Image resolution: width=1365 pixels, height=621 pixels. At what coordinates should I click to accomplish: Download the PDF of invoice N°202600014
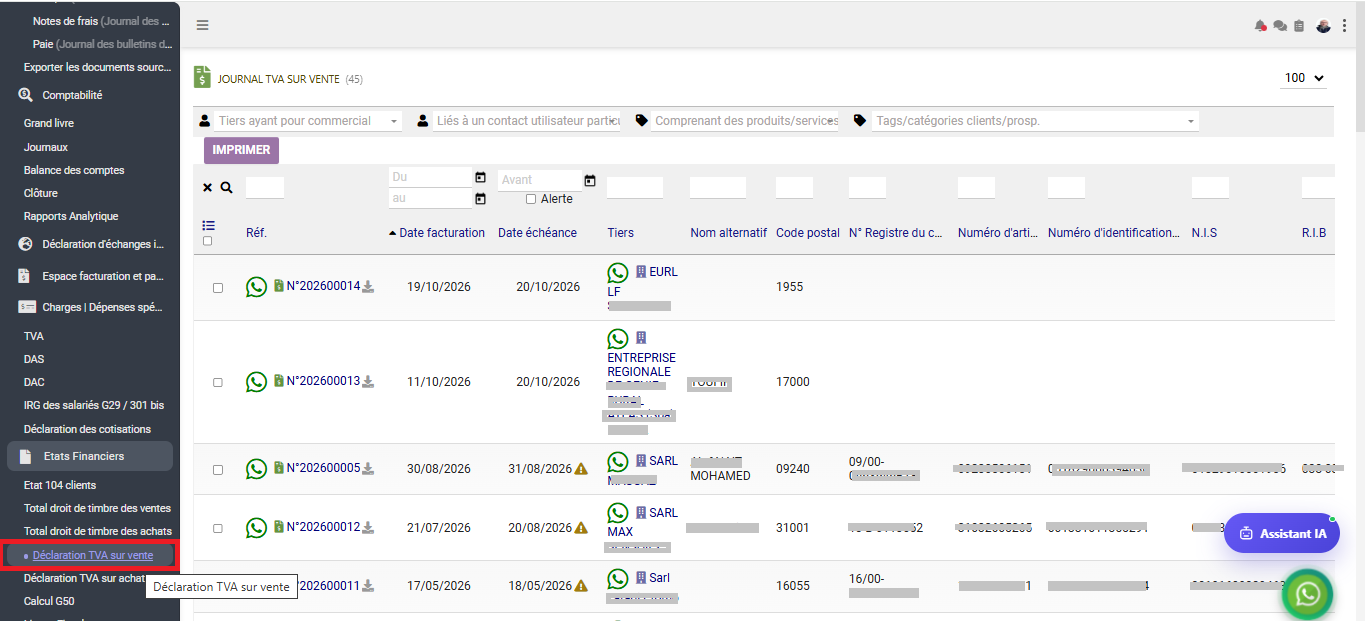[368, 287]
